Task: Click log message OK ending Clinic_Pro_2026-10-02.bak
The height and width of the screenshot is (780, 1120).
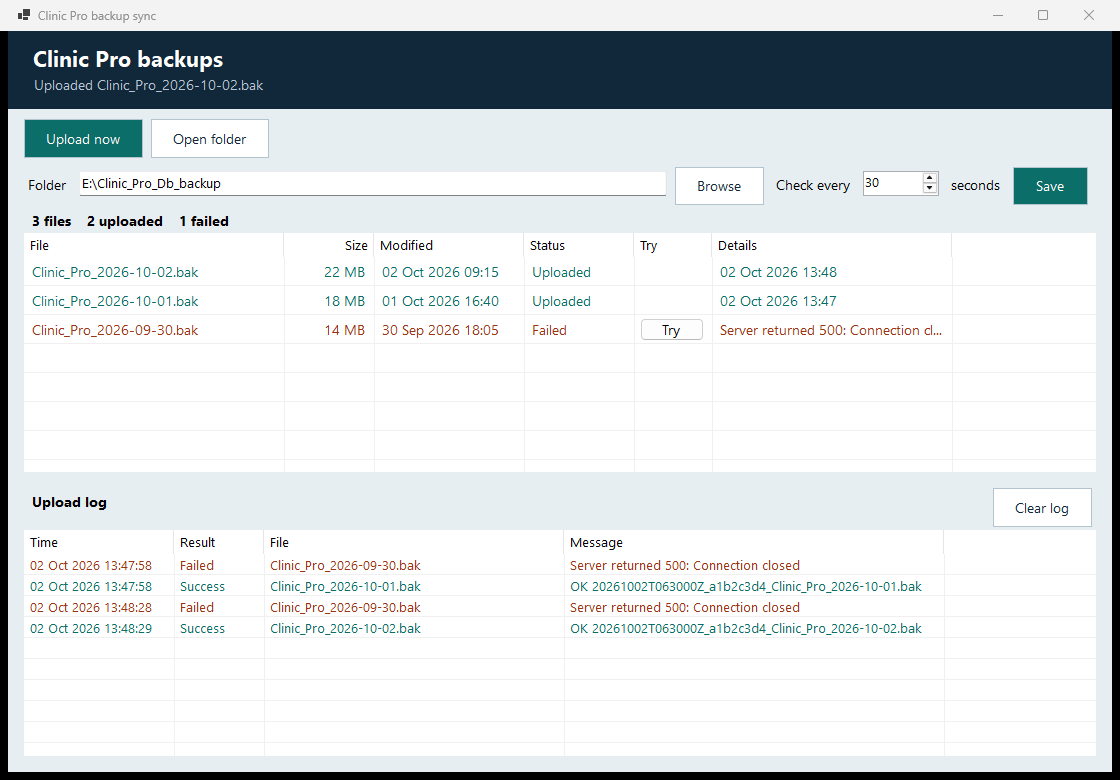Action: pos(746,629)
